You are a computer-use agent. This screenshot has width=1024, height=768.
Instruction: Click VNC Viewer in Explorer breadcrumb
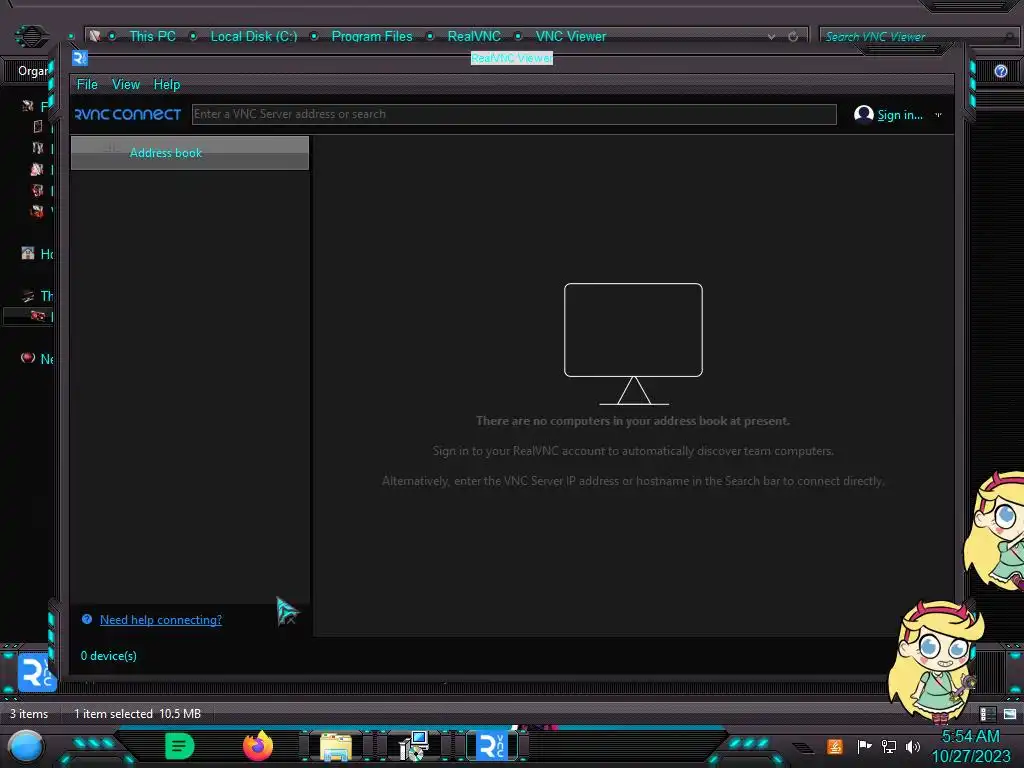pos(571,37)
